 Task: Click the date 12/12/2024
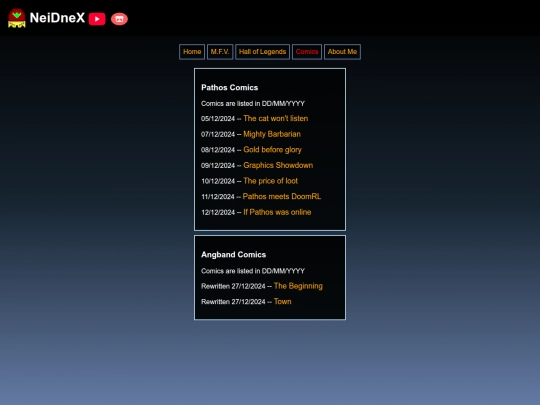coord(218,212)
